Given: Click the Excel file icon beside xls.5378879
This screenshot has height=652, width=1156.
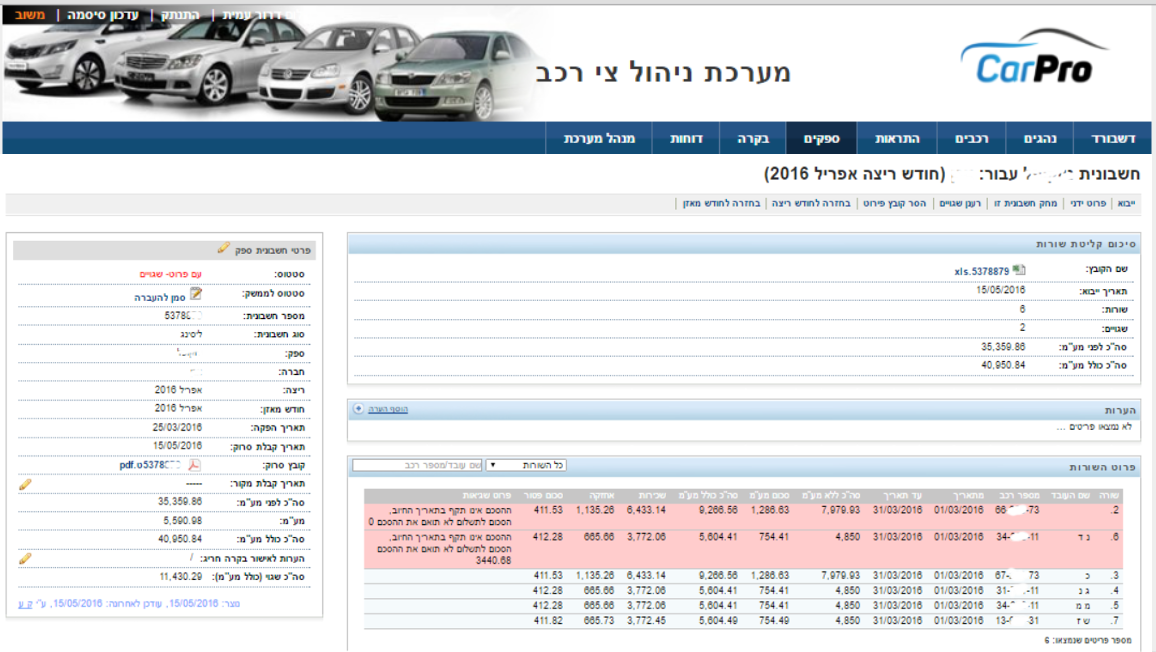Looking at the screenshot, I should pos(1018,270).
